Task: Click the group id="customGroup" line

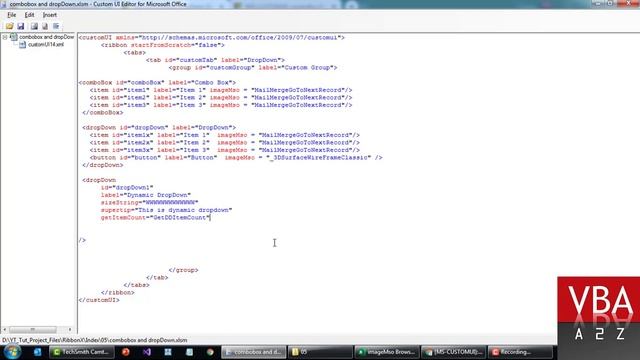Action: tap(253, 67)
